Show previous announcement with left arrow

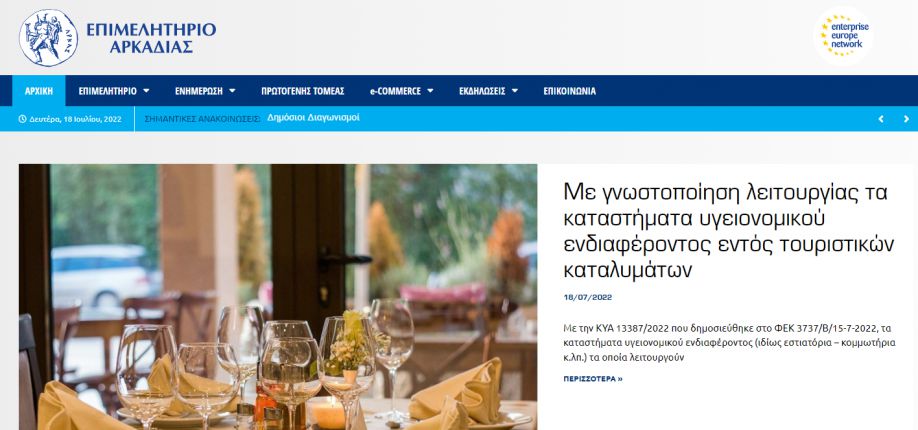click(x=881, y=119)
